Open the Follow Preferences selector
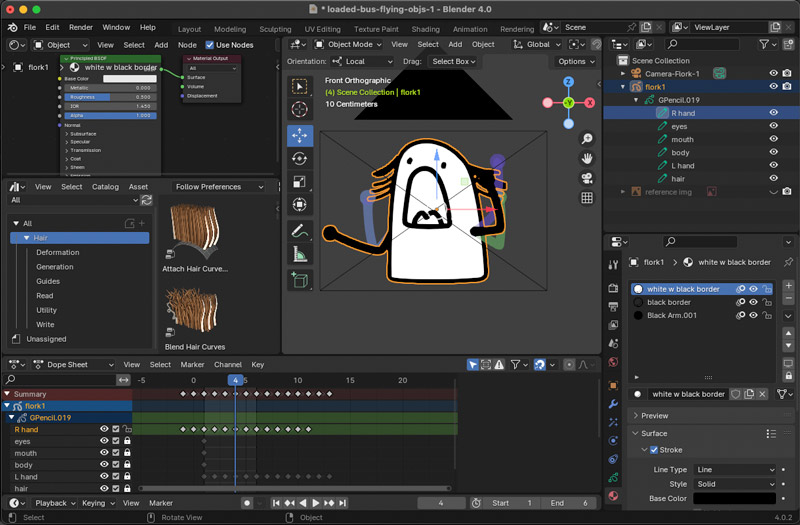The height and width of the screenshot is (525, 800). coord(218,187)
